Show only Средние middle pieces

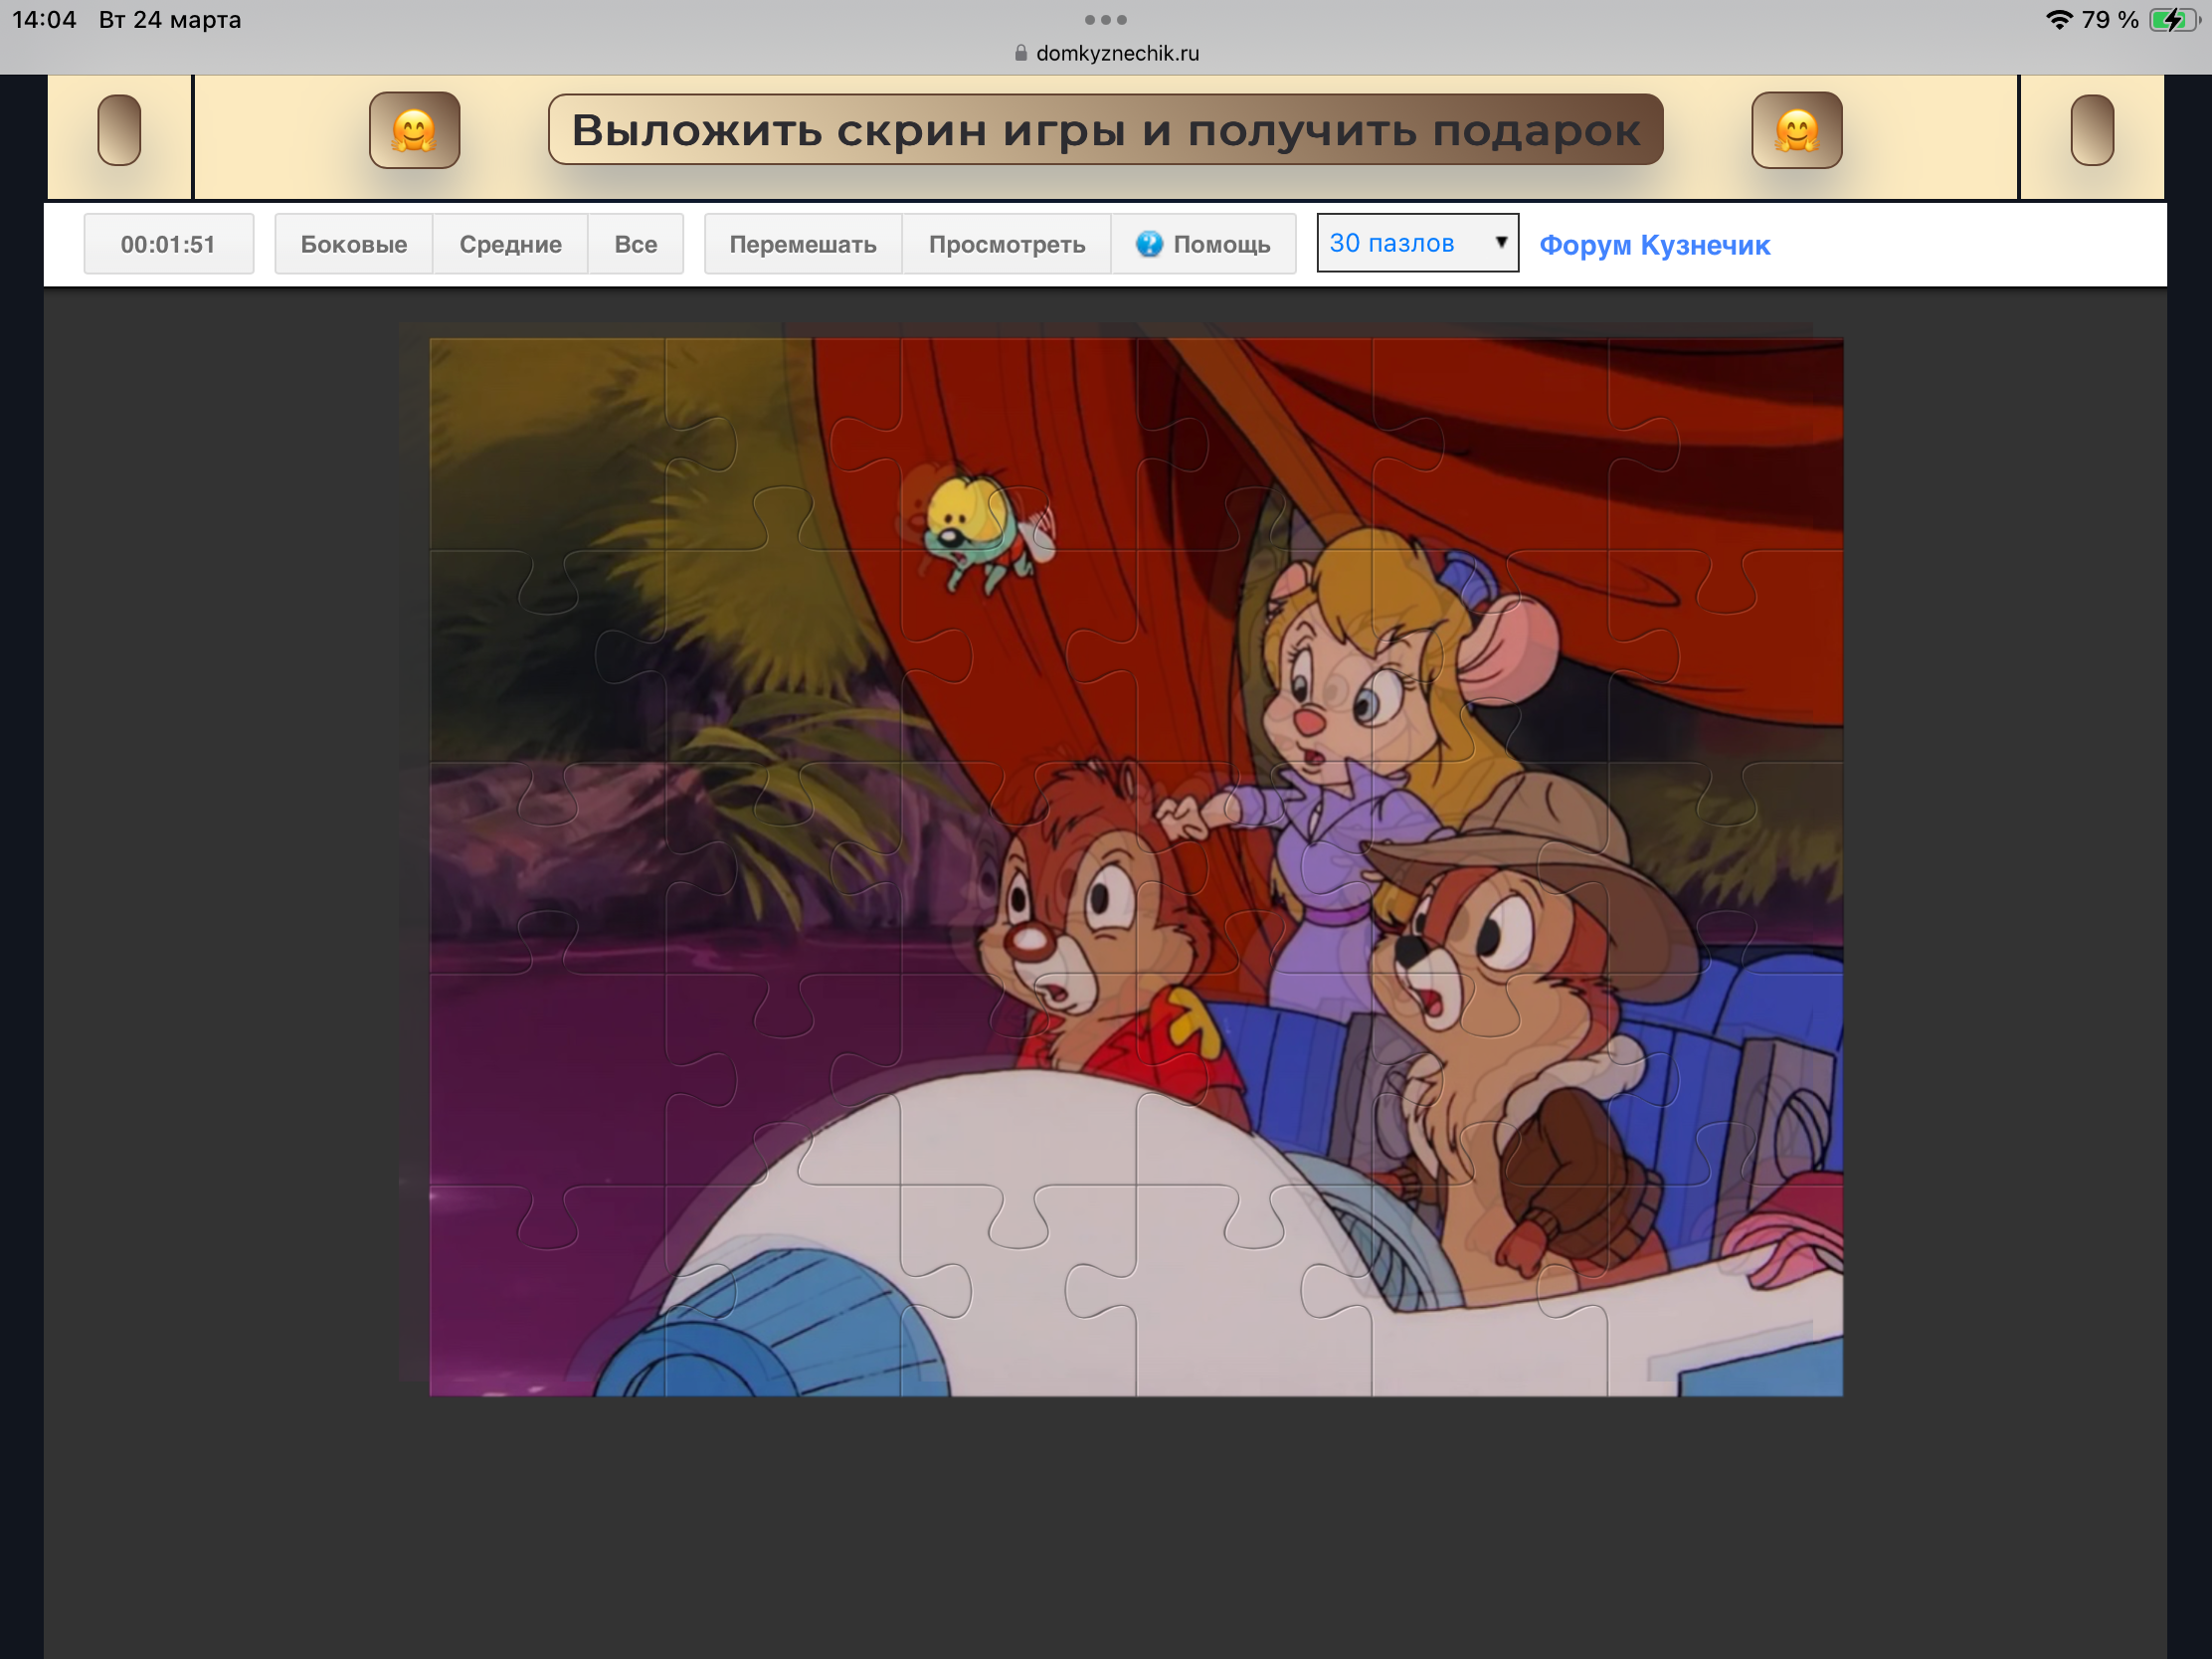(x=510, y=244)
